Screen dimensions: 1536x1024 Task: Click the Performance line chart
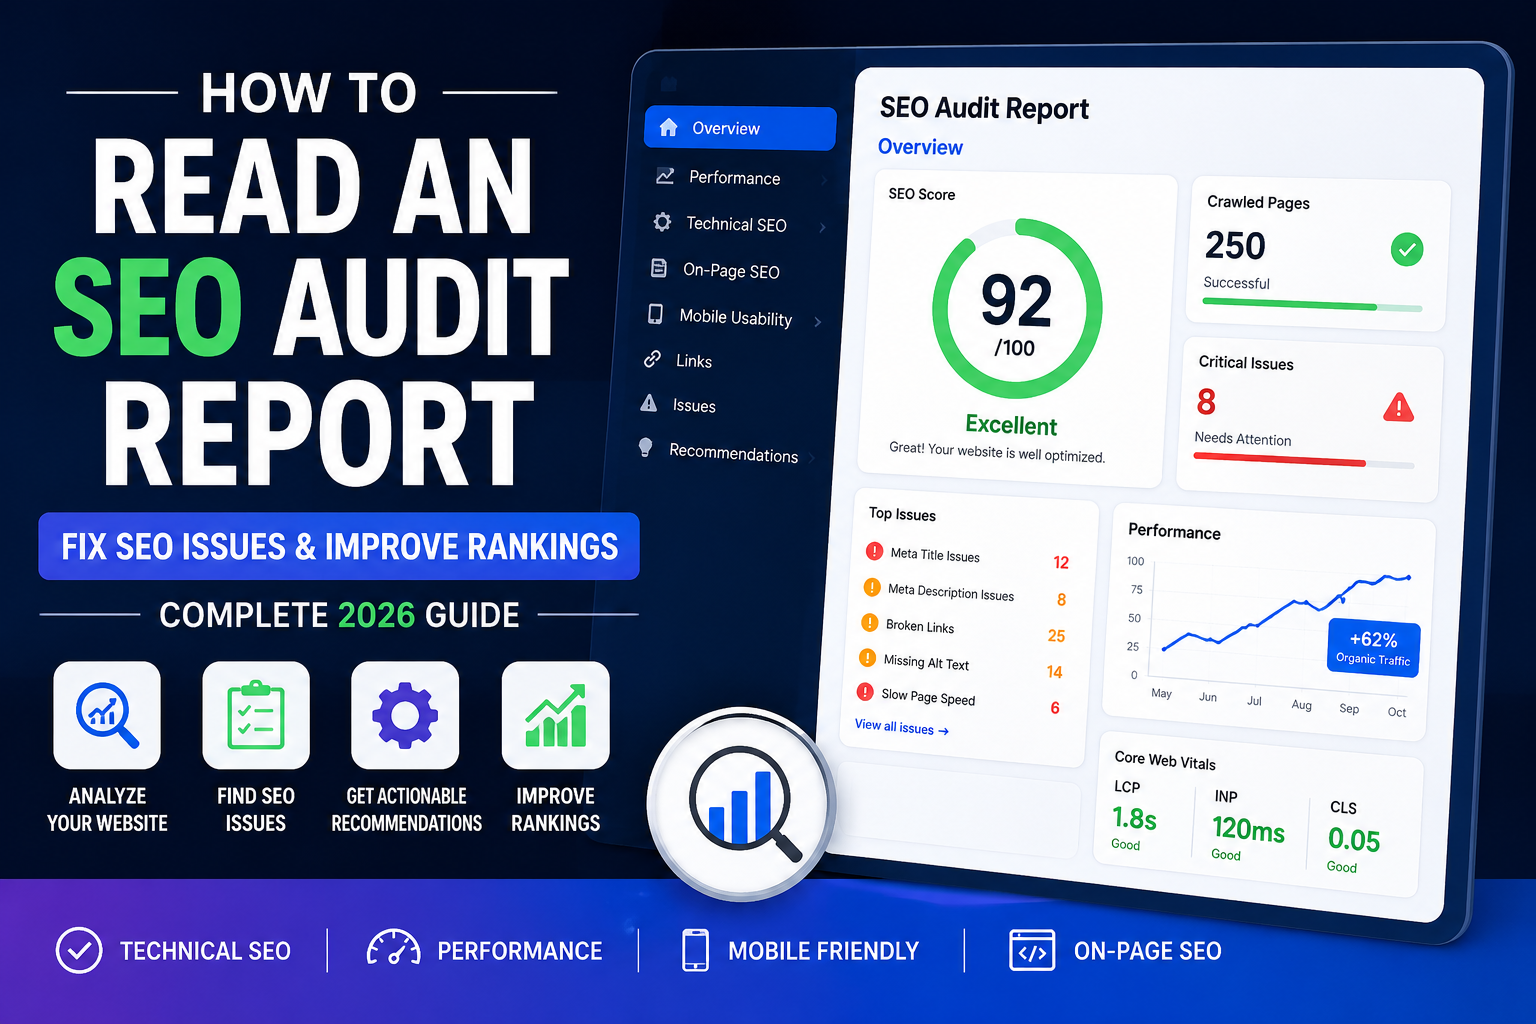tap(1285, 614)
